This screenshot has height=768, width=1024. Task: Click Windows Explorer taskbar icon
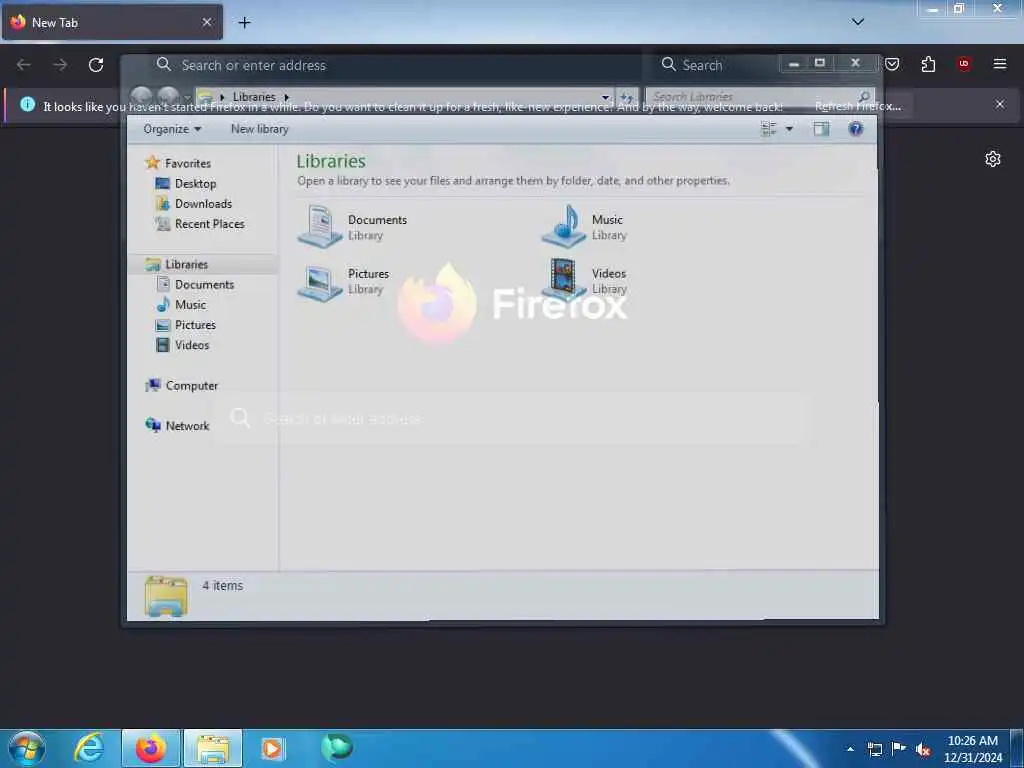tap(213, 748)
